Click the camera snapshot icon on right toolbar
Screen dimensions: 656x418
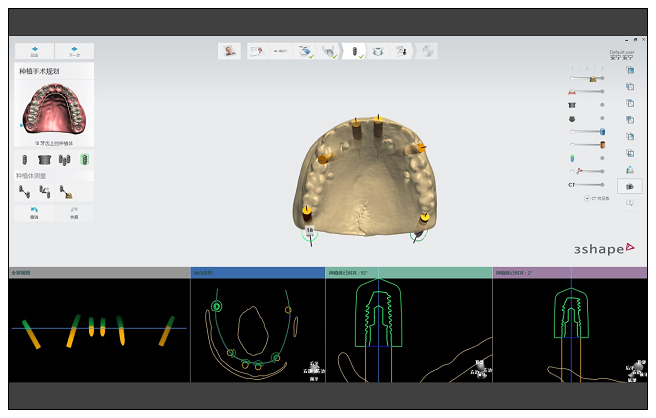629,186
